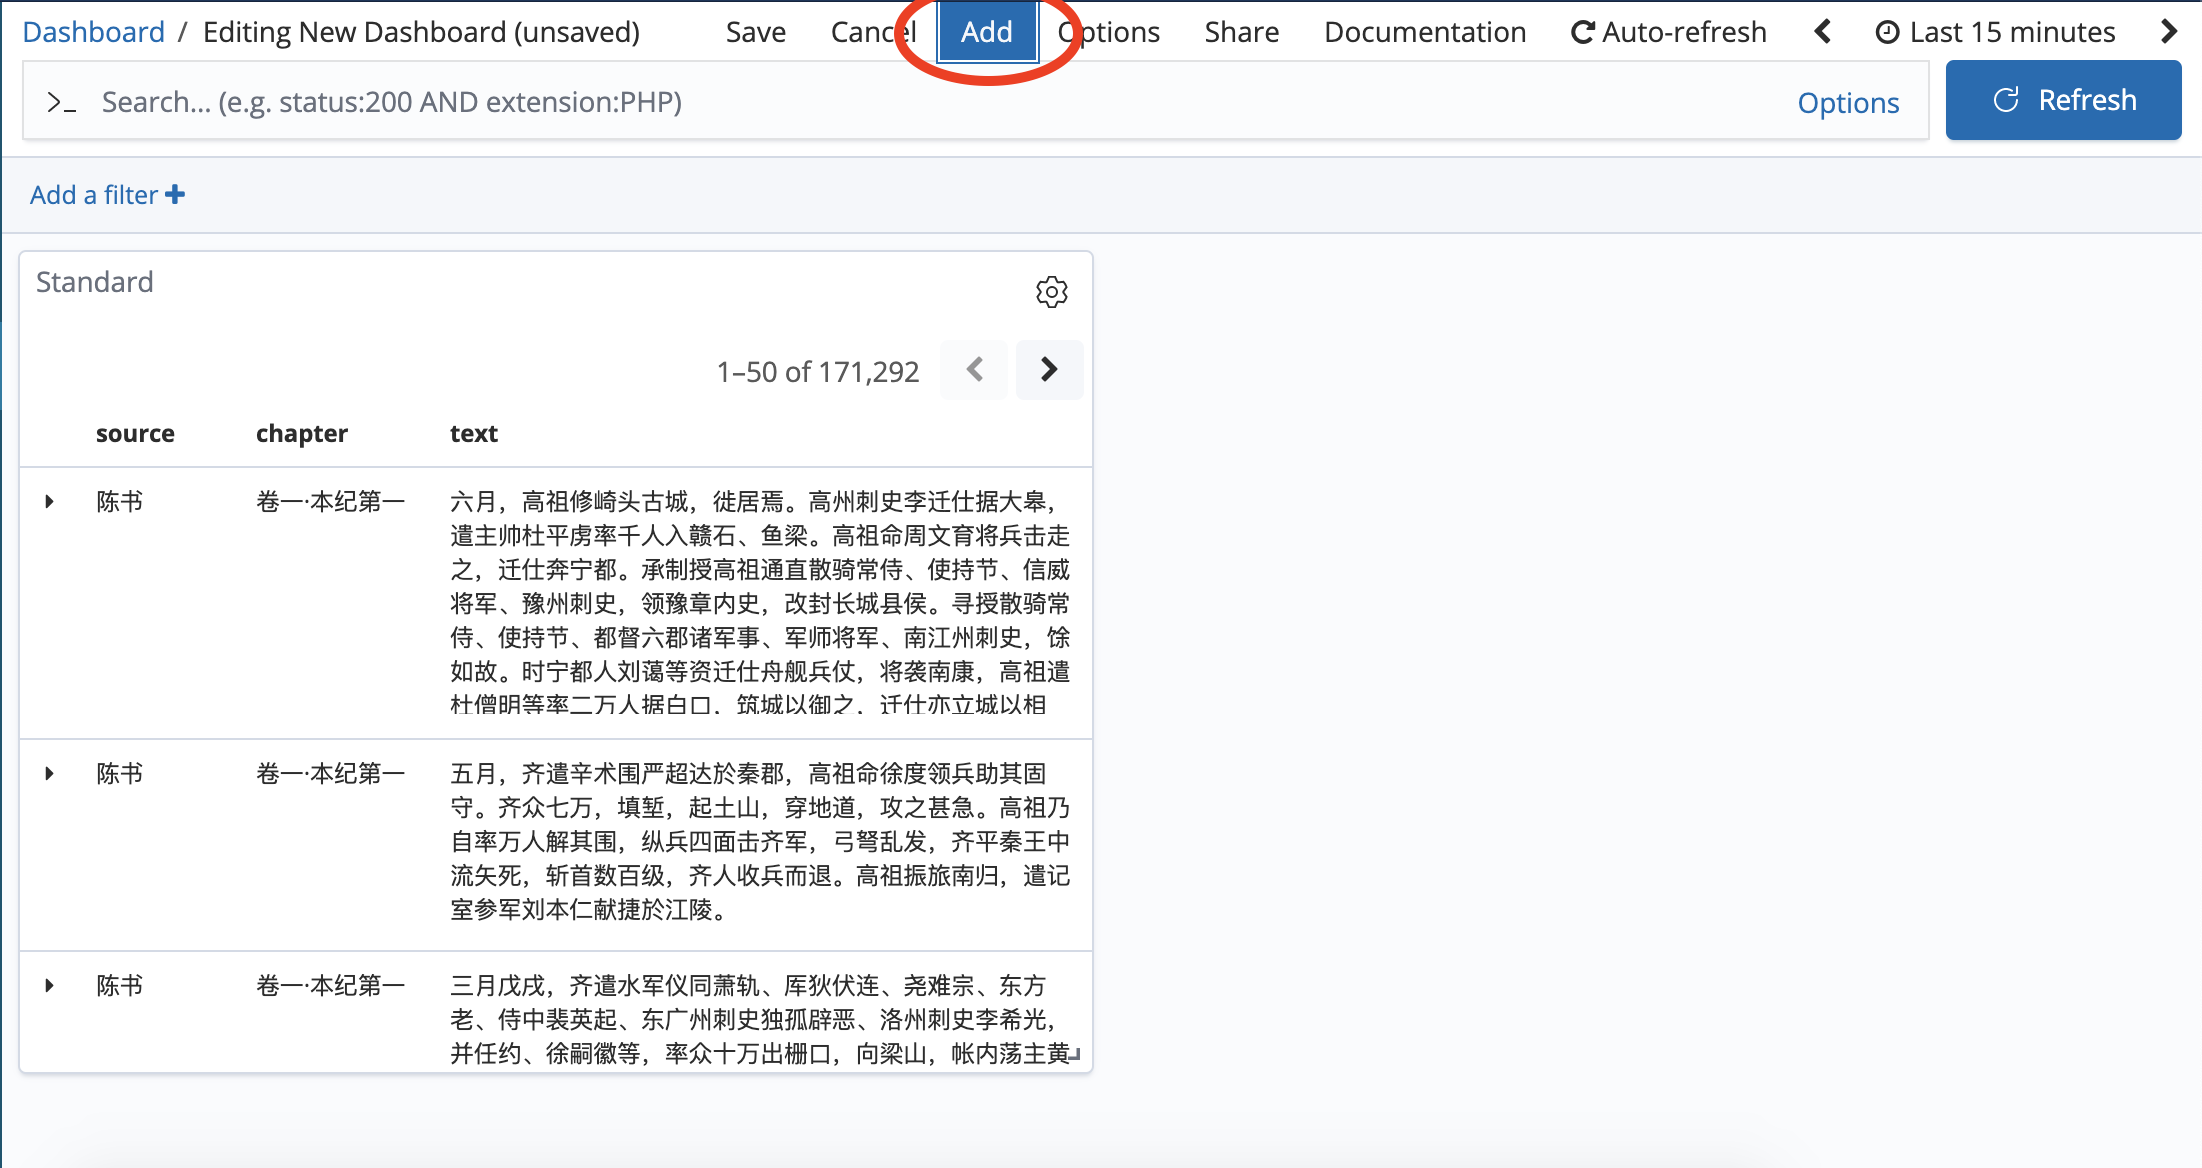Go to the Dashboard breadcrumb link
The width and height of the screenshot is (2202, 1168).
click(x=93, y=32)
